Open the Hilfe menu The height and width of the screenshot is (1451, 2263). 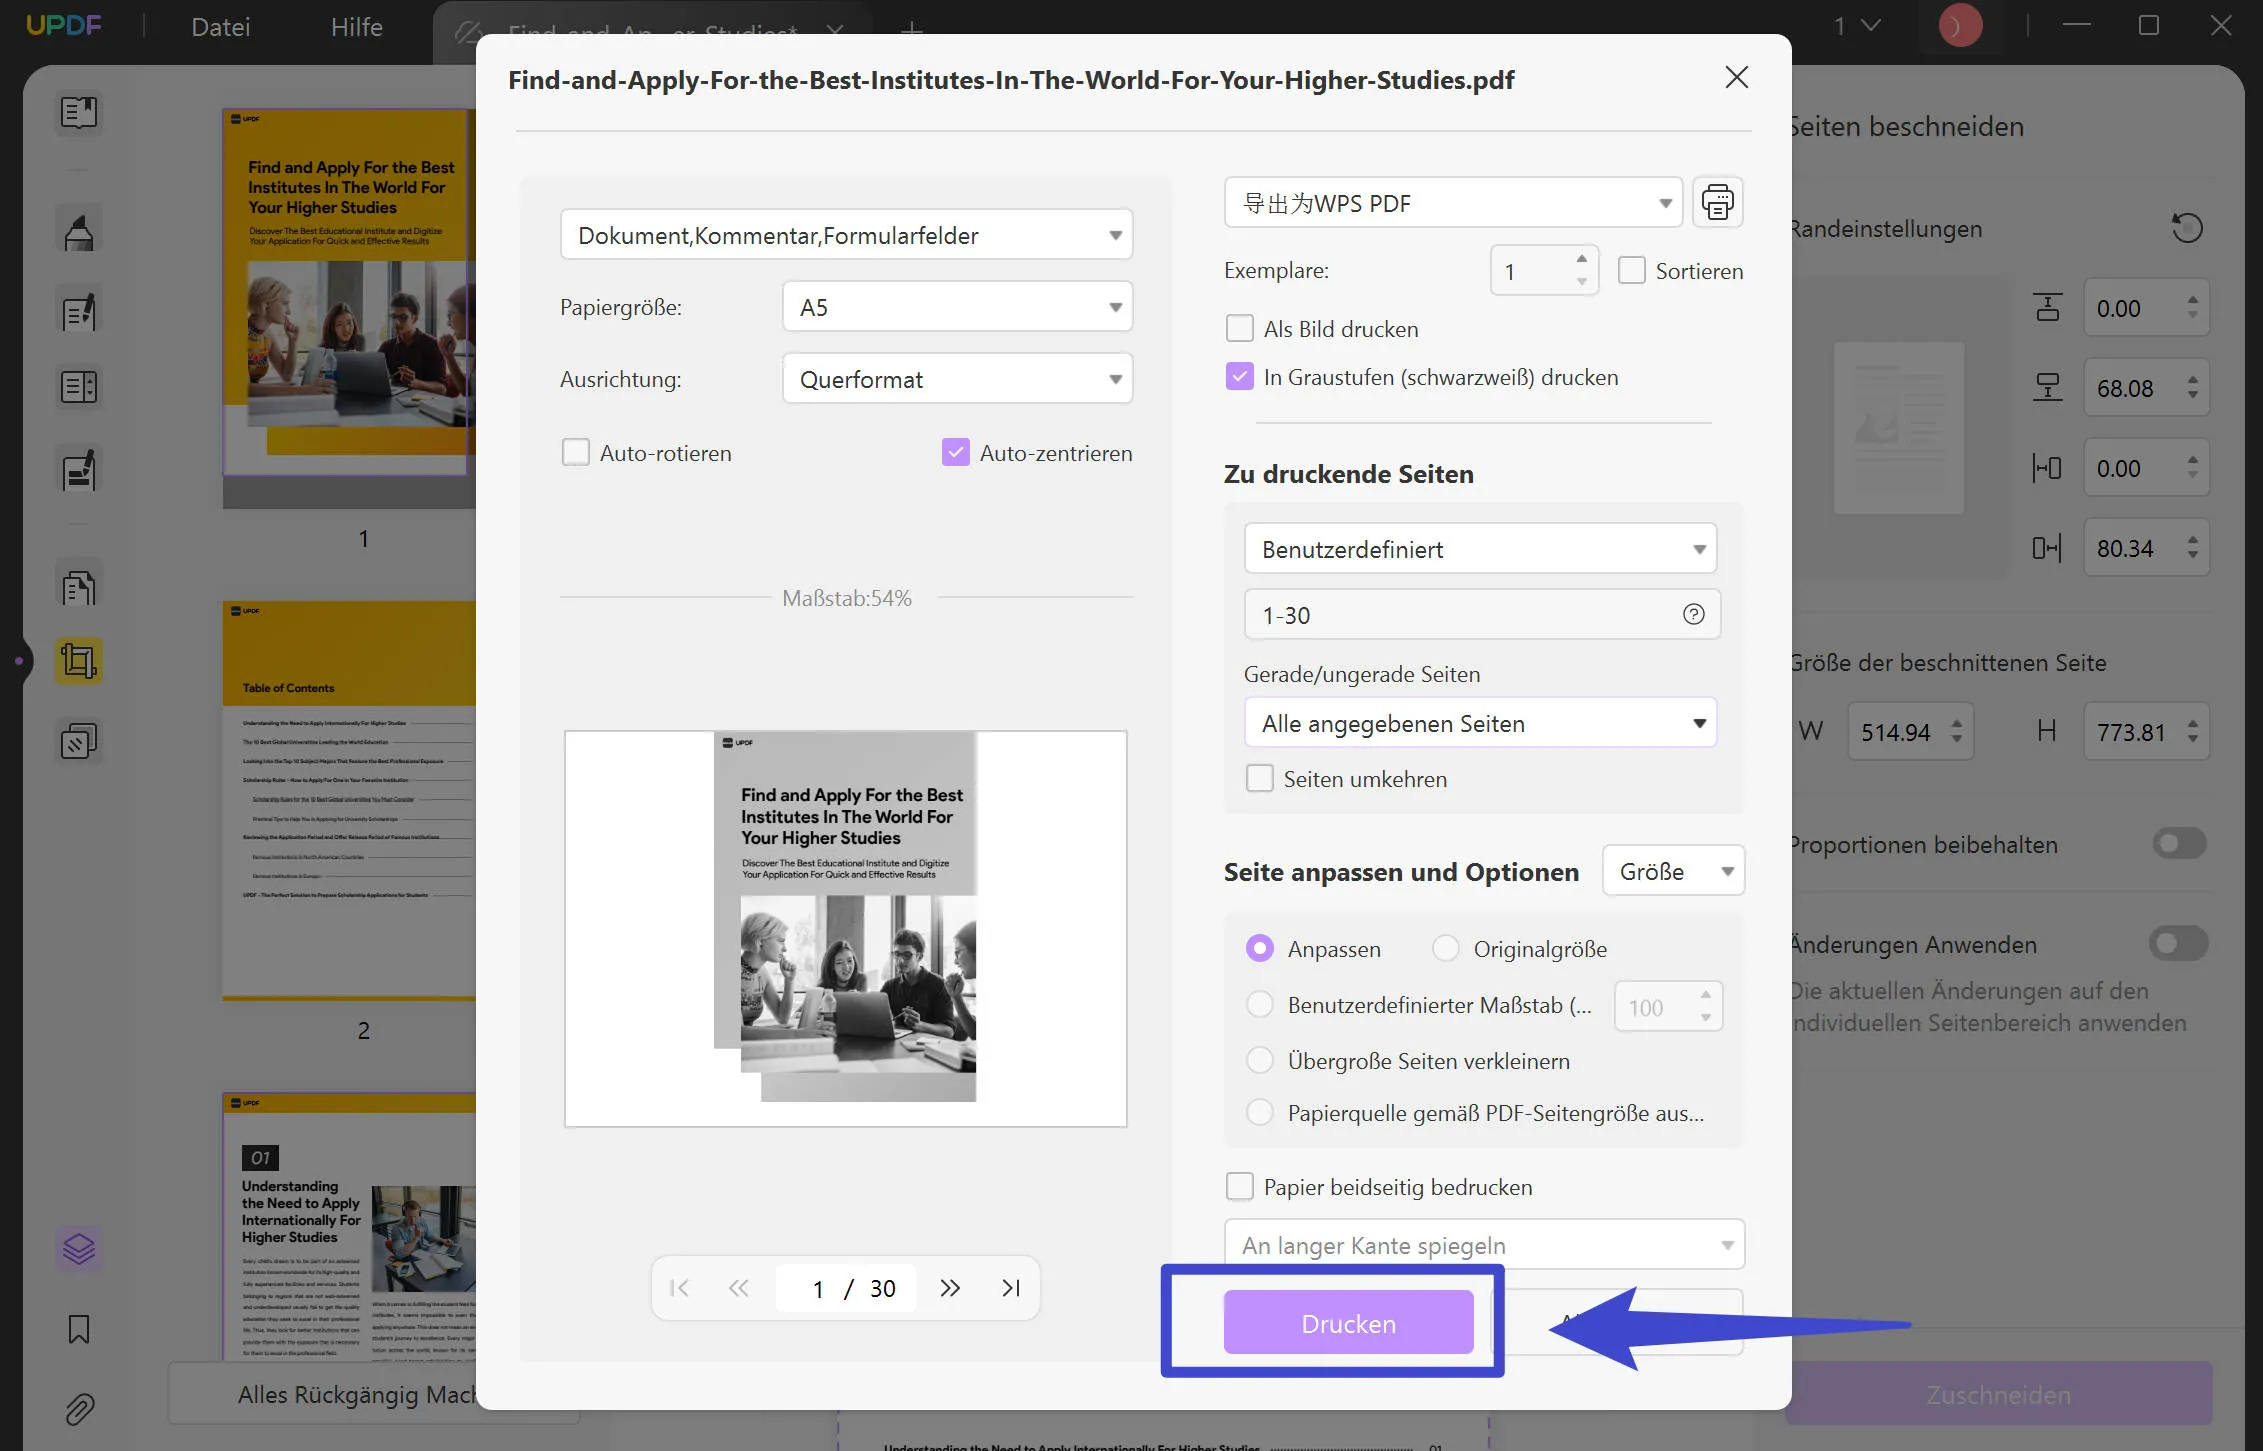point(356,27)
